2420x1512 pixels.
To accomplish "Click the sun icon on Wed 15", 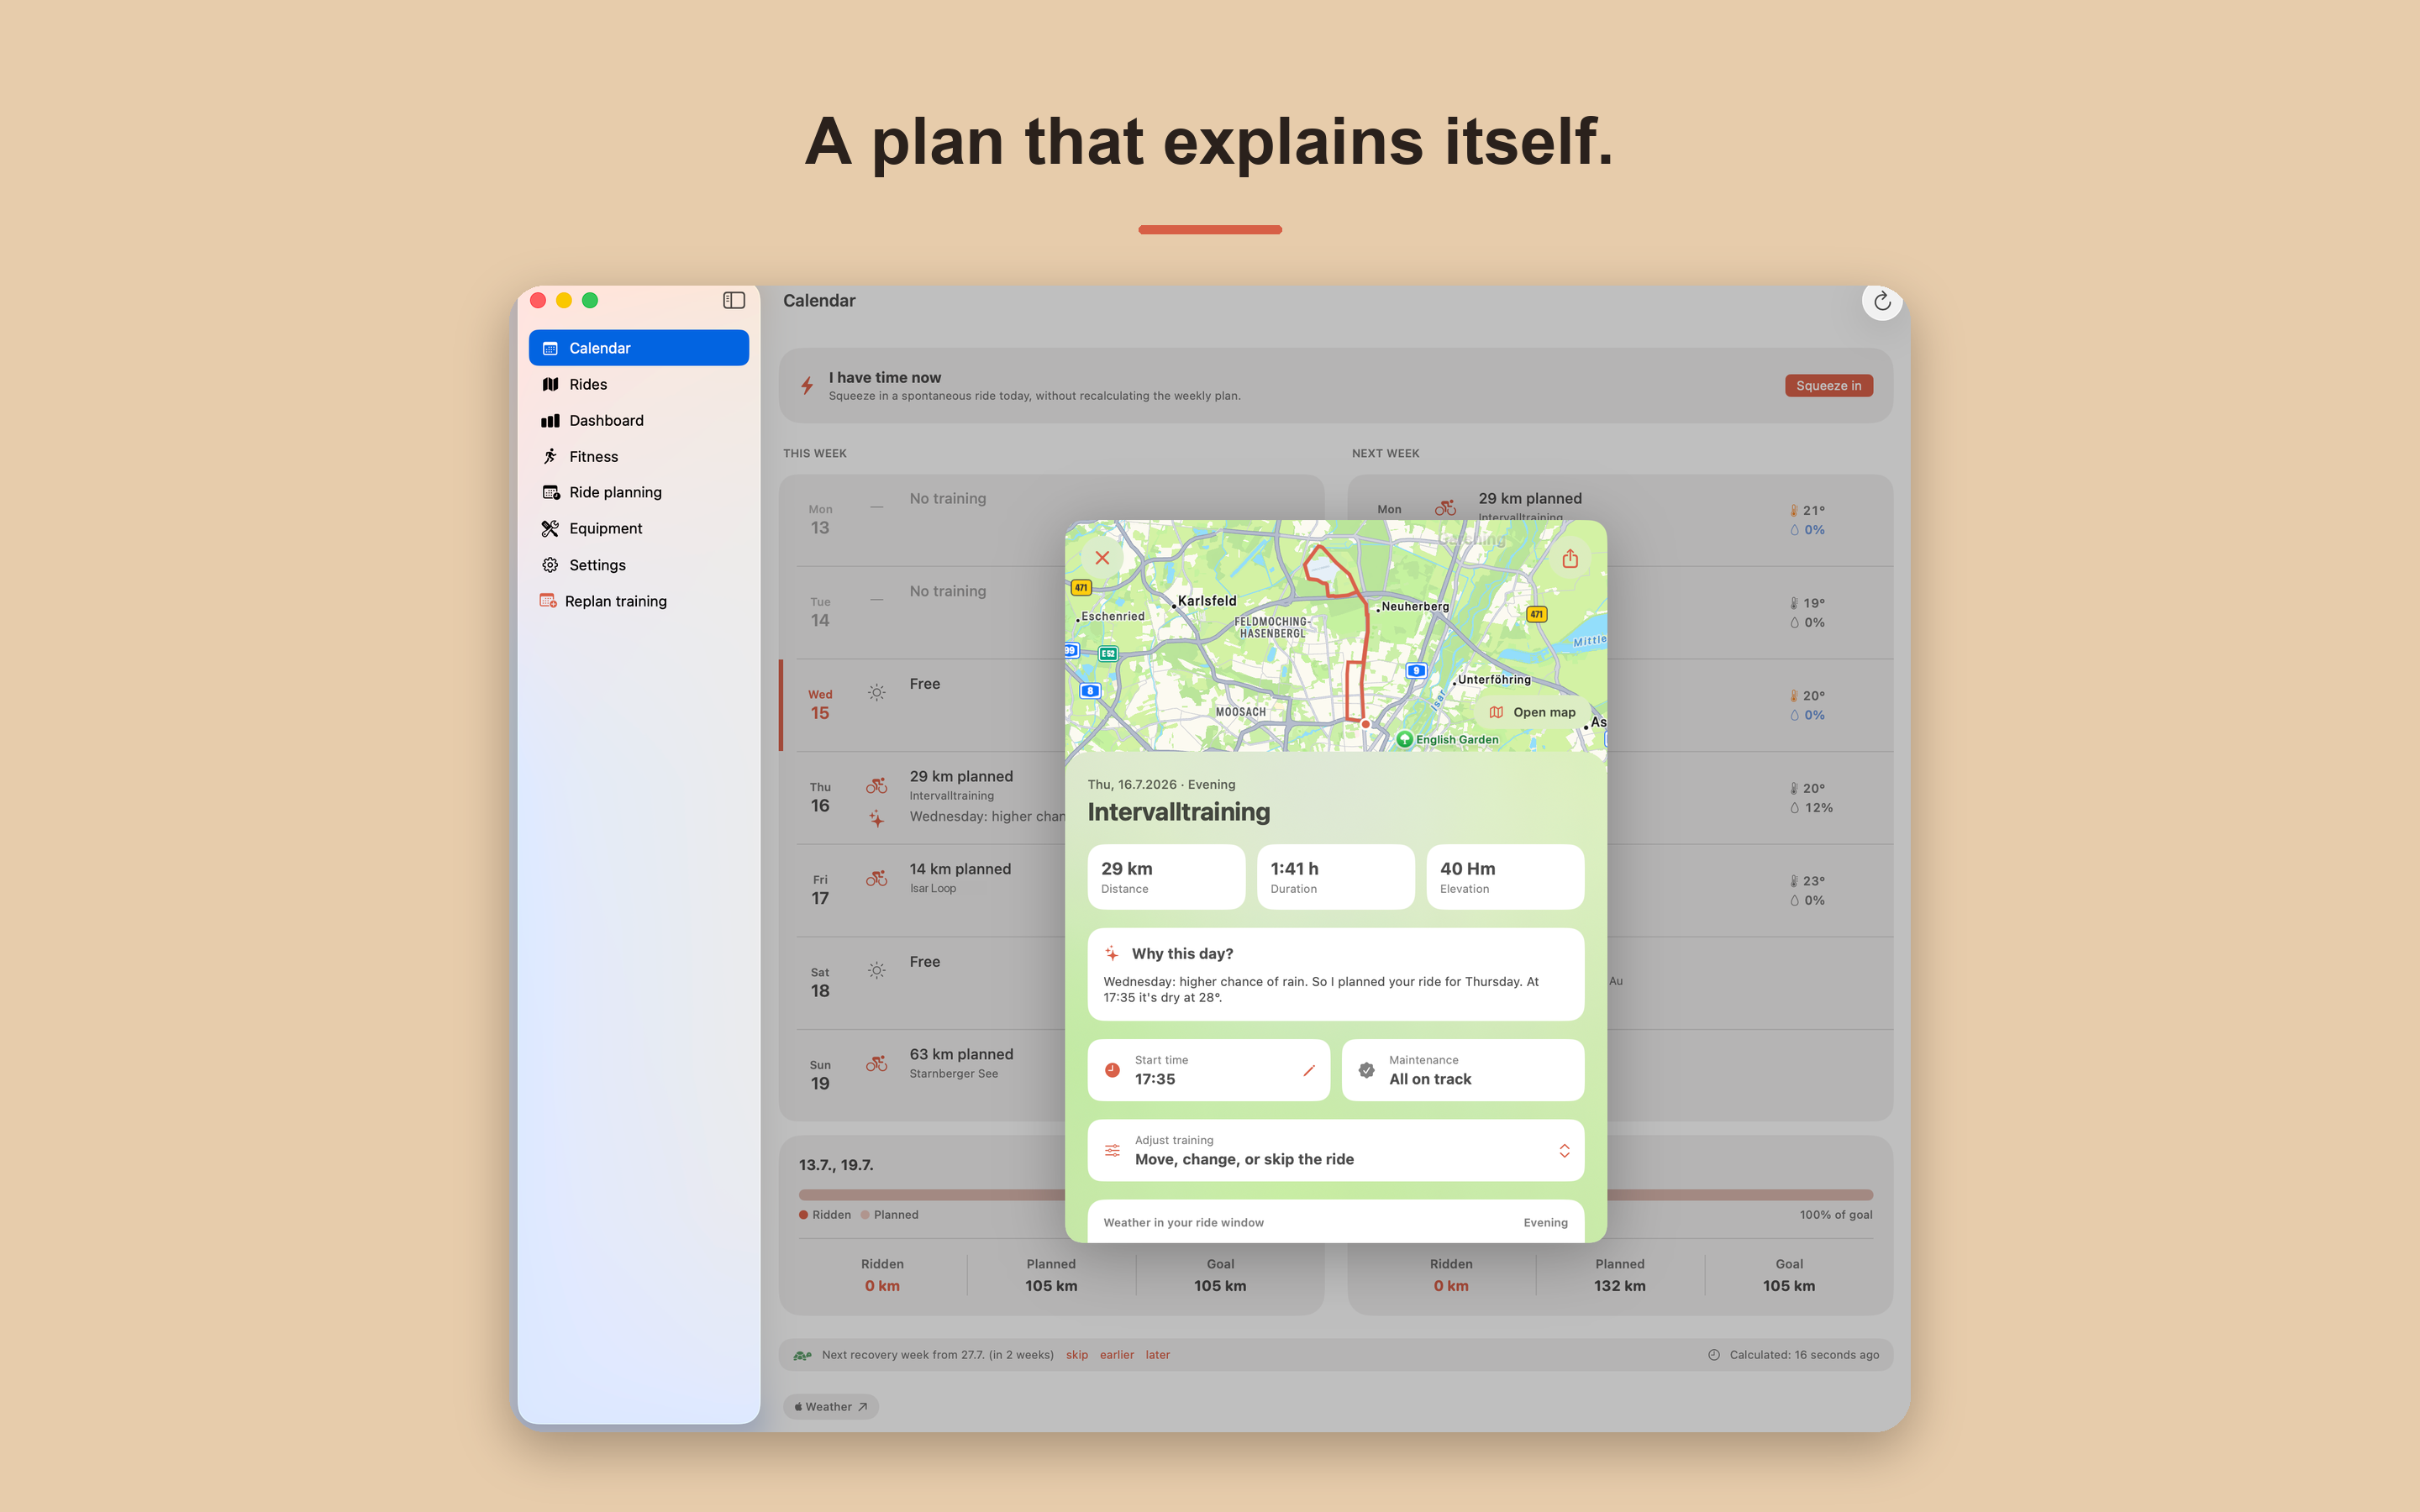I will point(876,693).
